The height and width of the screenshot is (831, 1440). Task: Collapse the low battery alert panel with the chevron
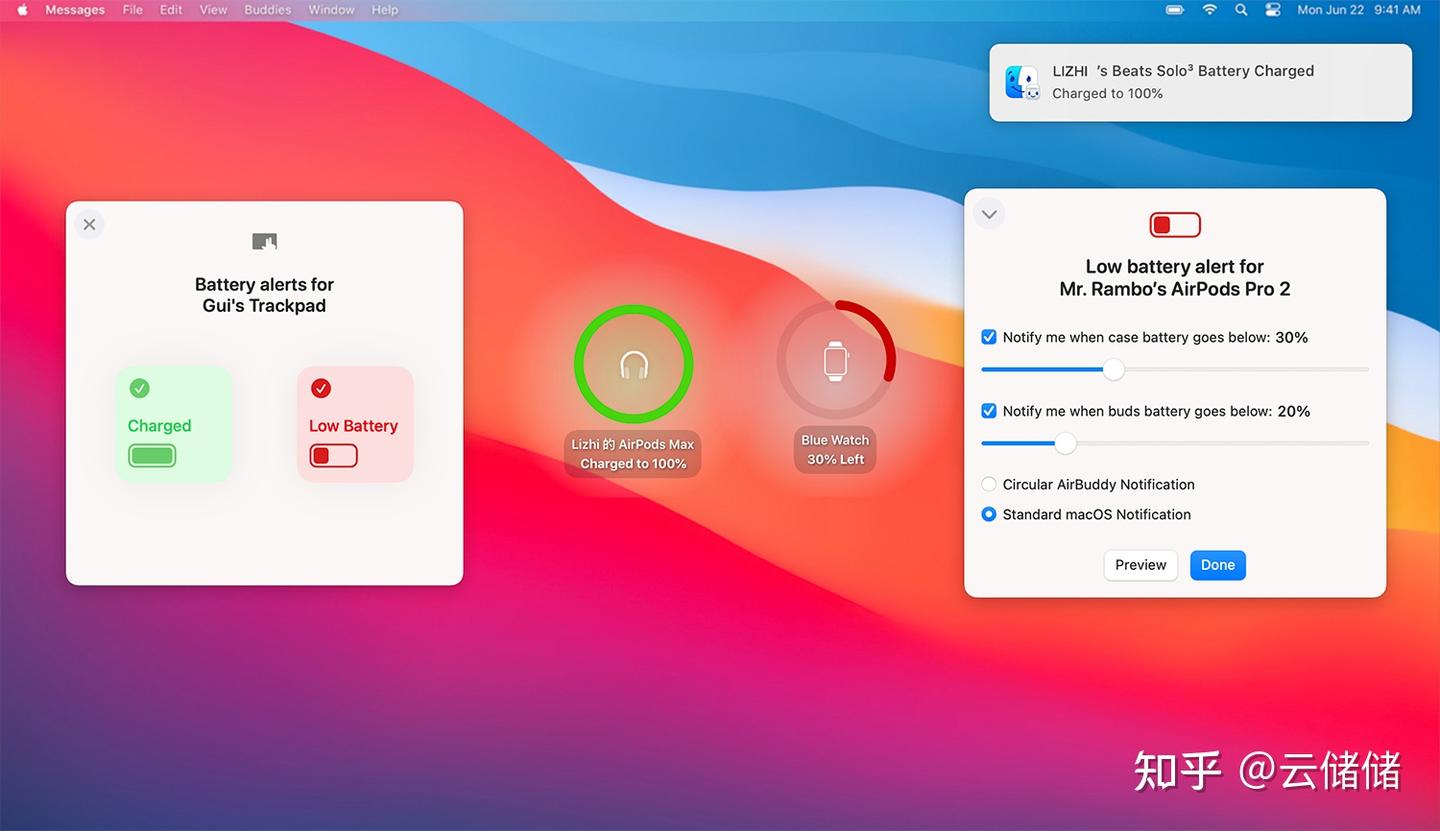point(989,213)
